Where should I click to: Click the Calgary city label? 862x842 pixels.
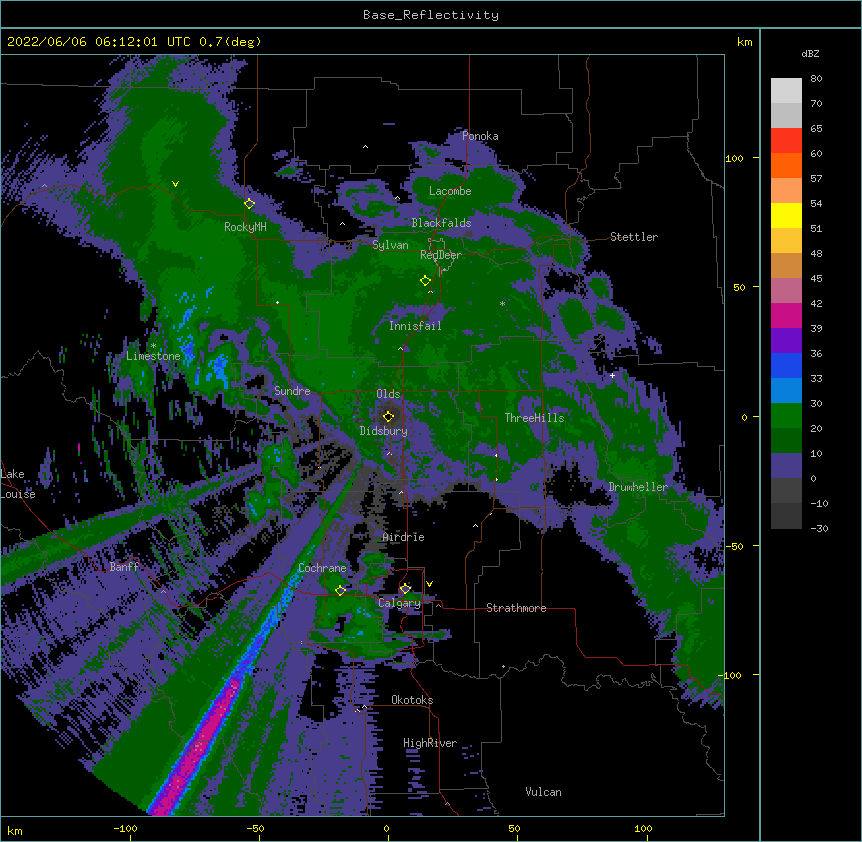point(400,603)
